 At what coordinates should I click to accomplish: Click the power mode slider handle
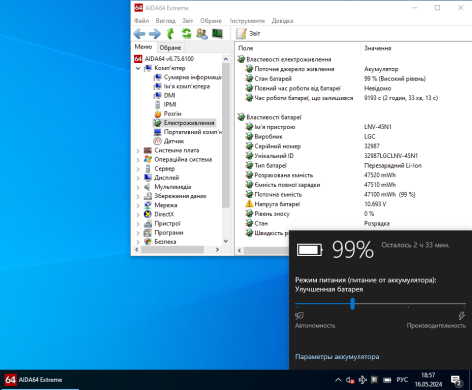coord(352,304)
